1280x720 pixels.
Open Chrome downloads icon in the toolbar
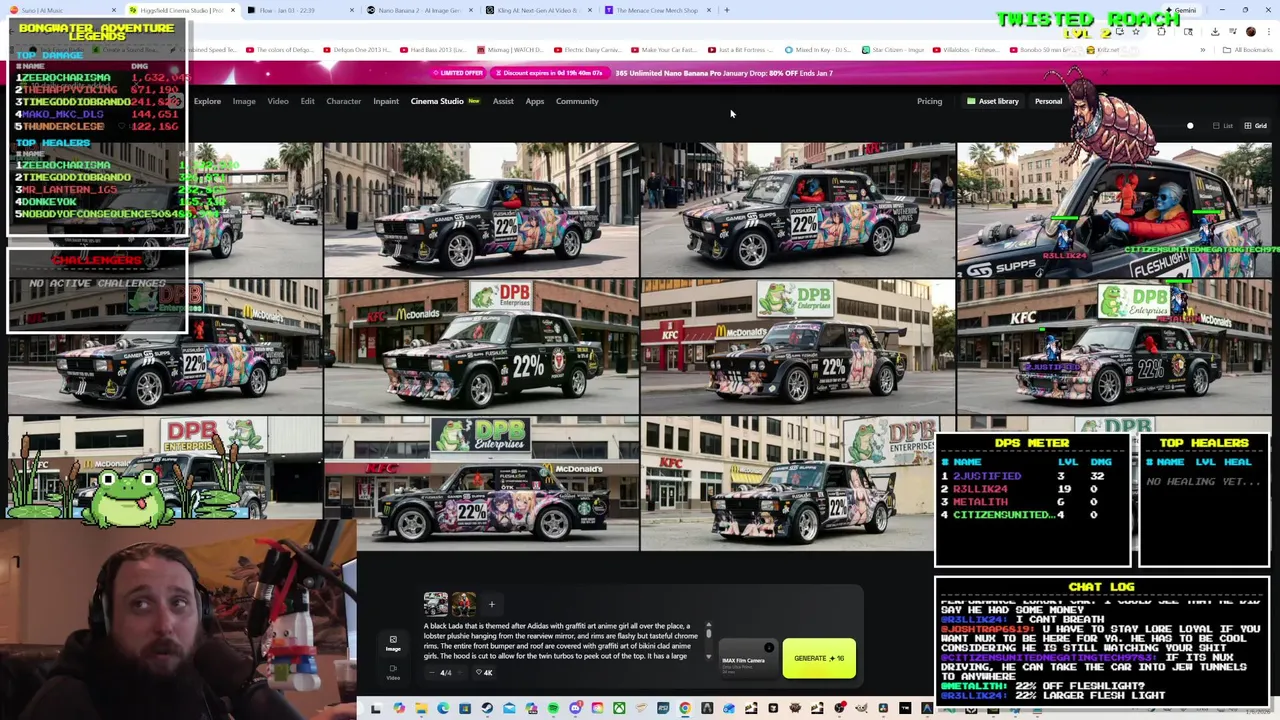pyautogui.click(x=1215, y=31)
